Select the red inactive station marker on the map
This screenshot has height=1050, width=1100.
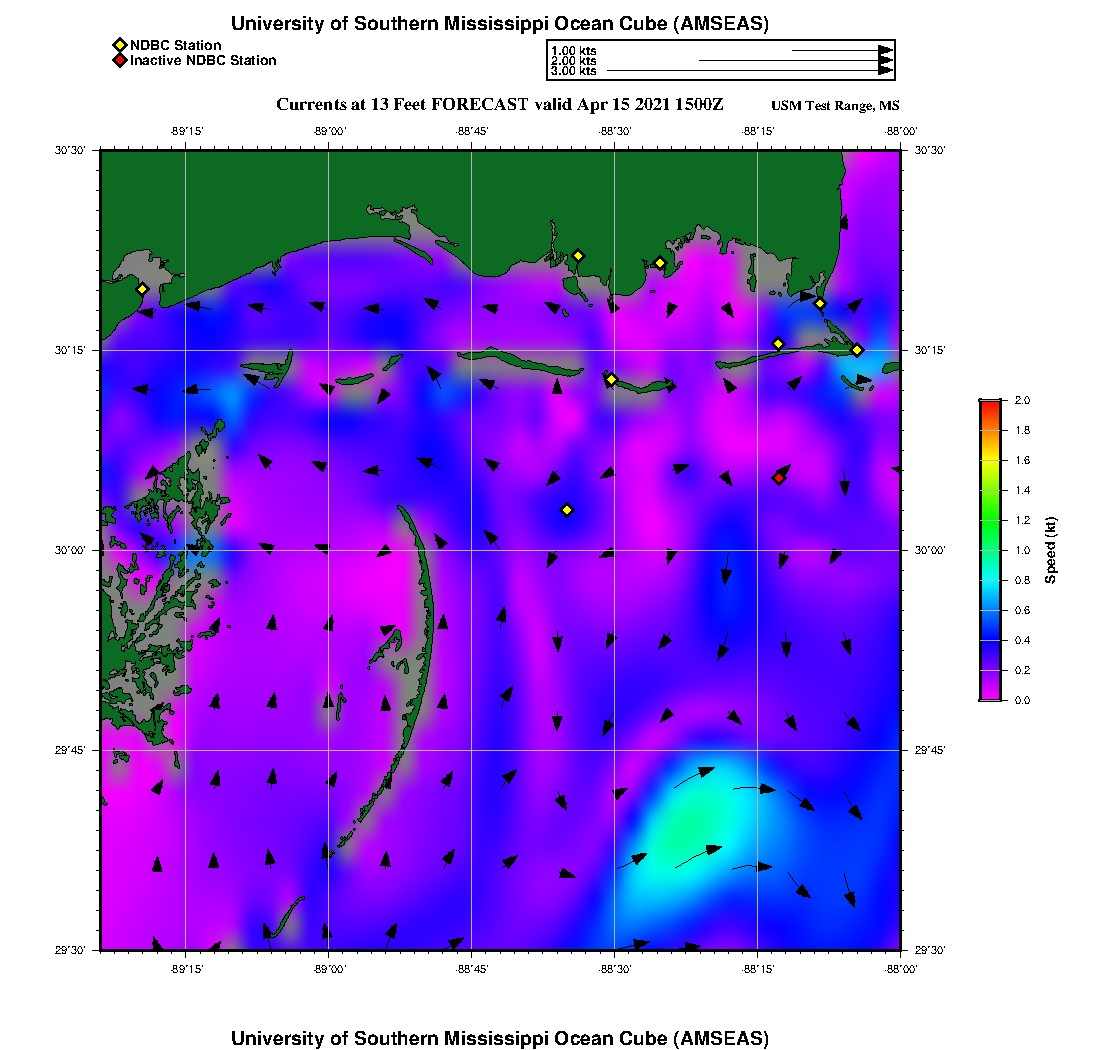point(778,478)
